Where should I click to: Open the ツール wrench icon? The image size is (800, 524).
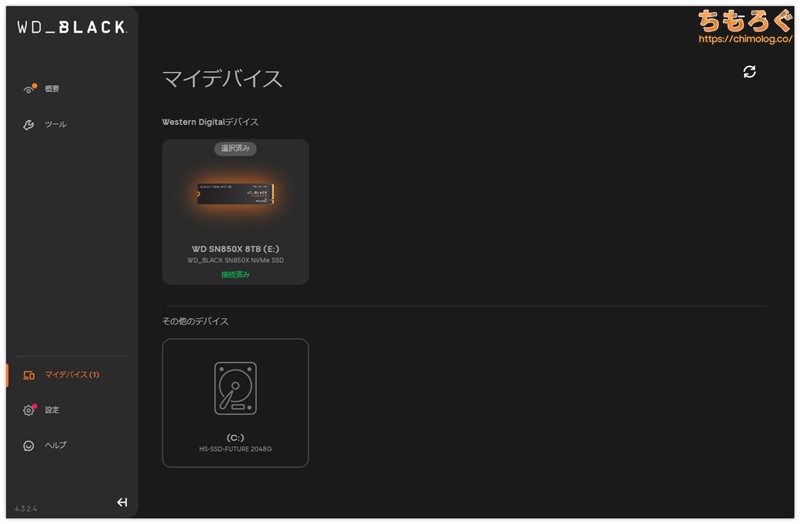coord(29,124)
